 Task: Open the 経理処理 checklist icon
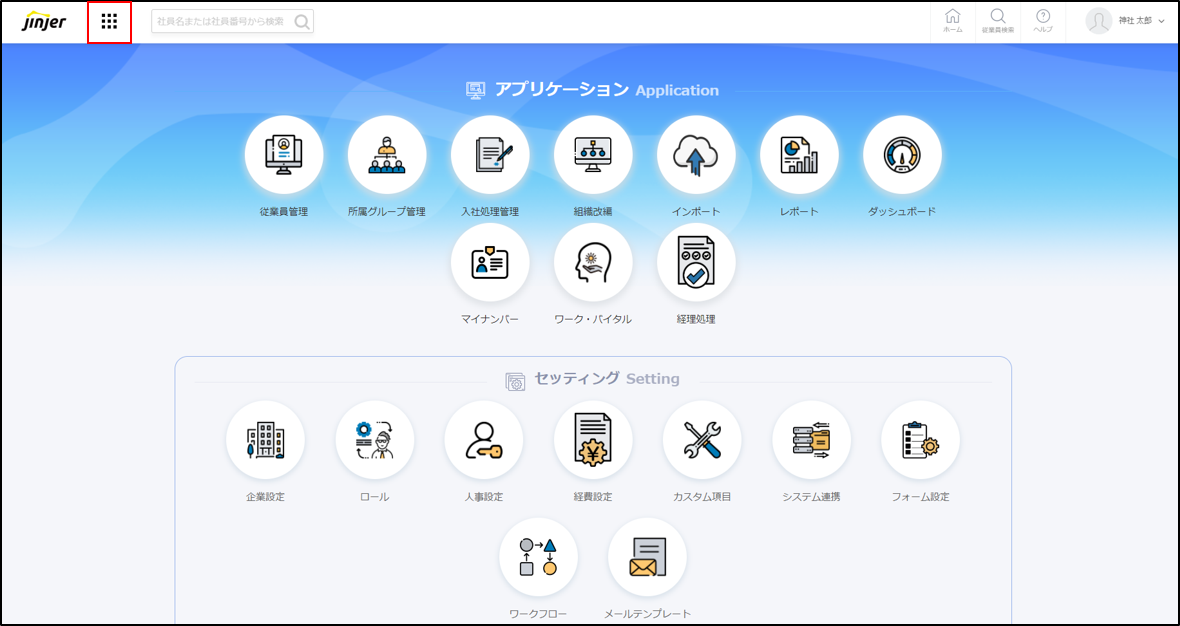pos(696,262)
